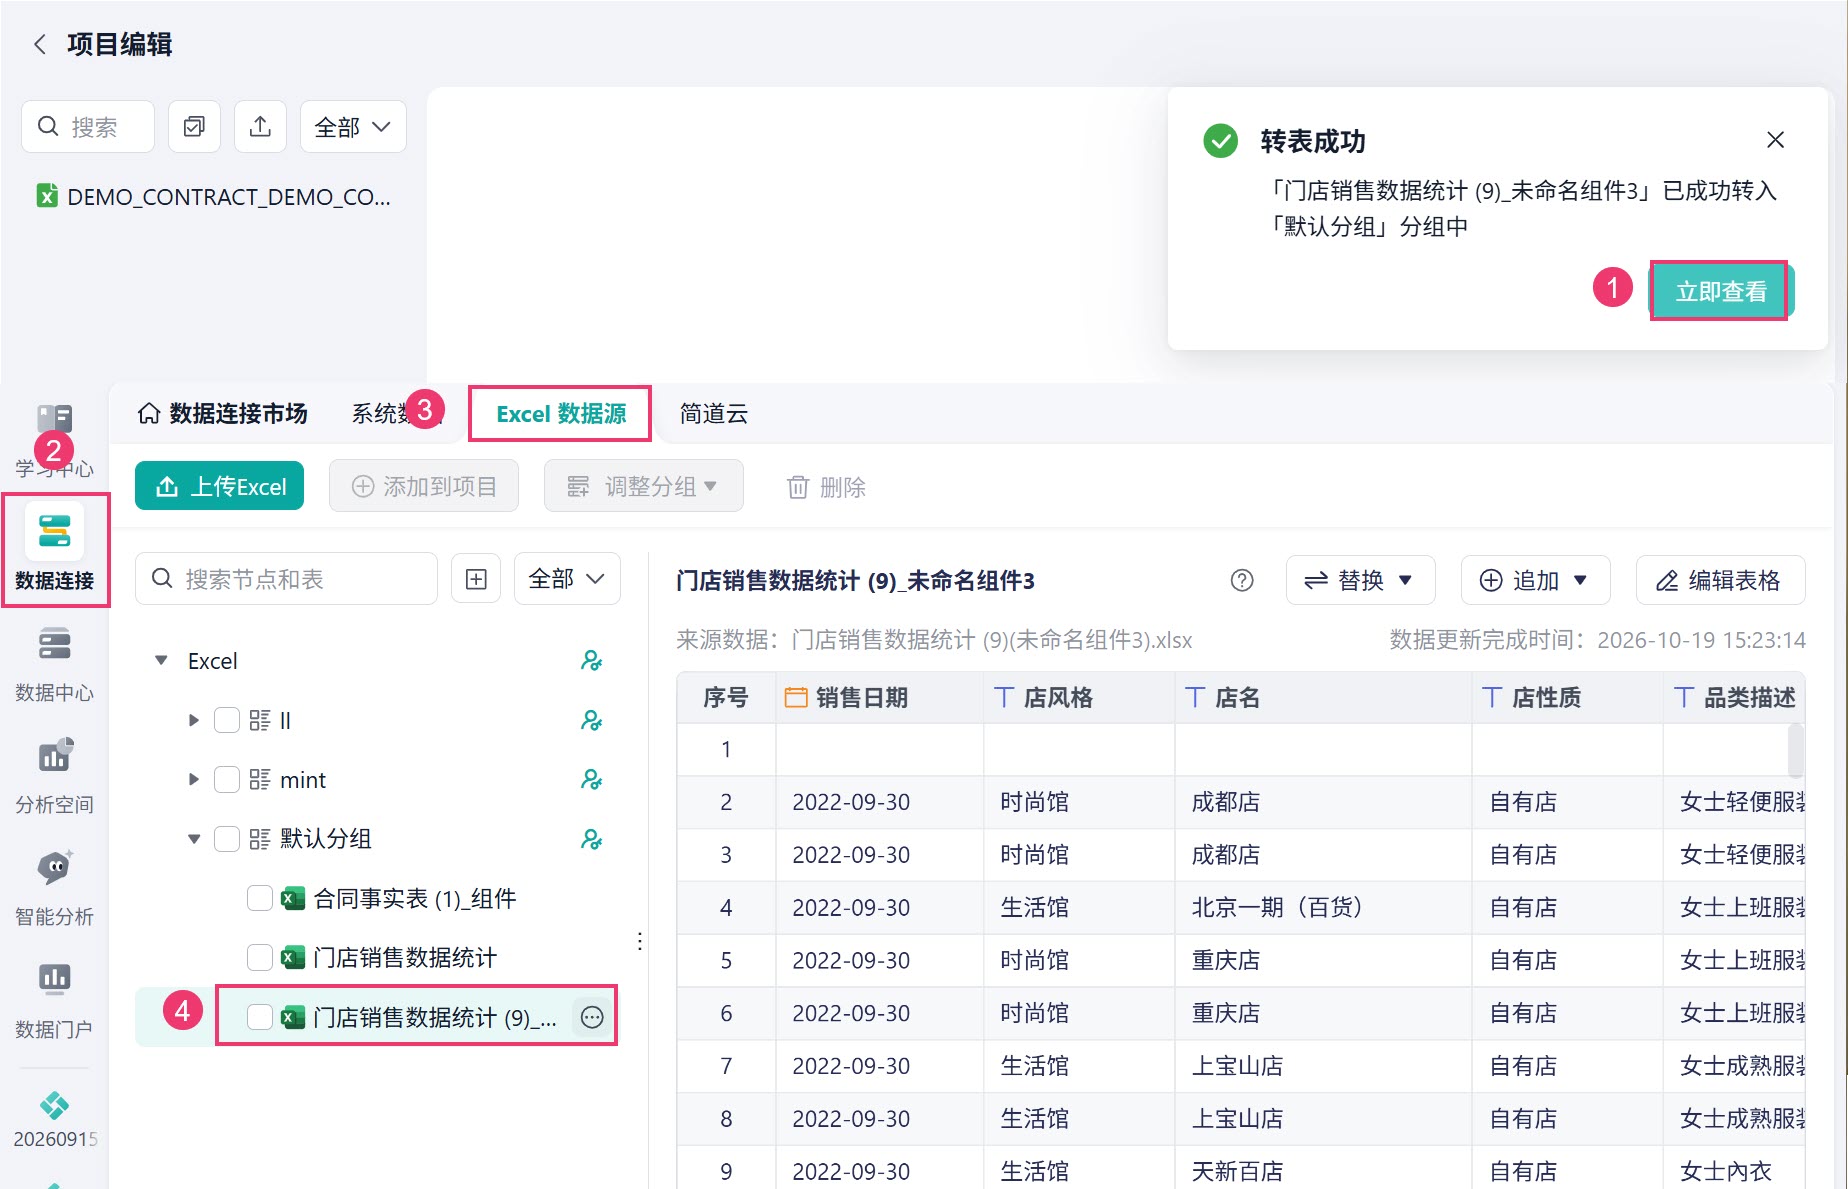The image size is (1848, 1189).
Task: Open 数据门户 in the left sidebar
Action: point(55,1001)
